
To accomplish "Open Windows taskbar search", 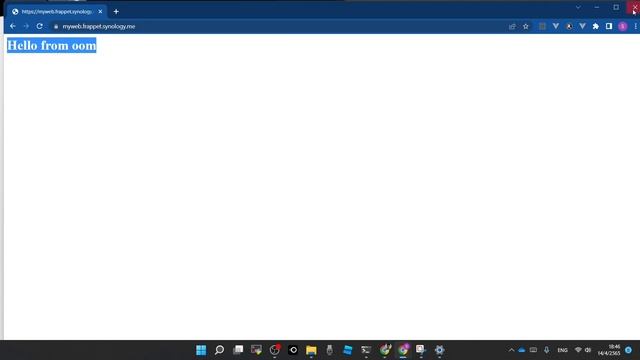I will click(x=220, y=350).
